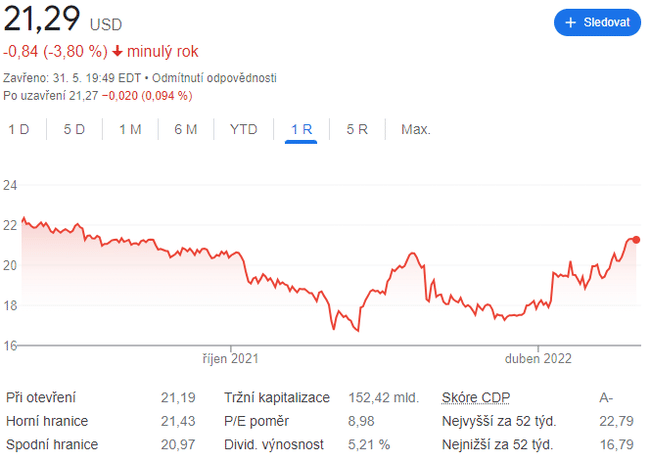Switch to the YTD tab
650x459 pixels.
click(x=243, y=129)
